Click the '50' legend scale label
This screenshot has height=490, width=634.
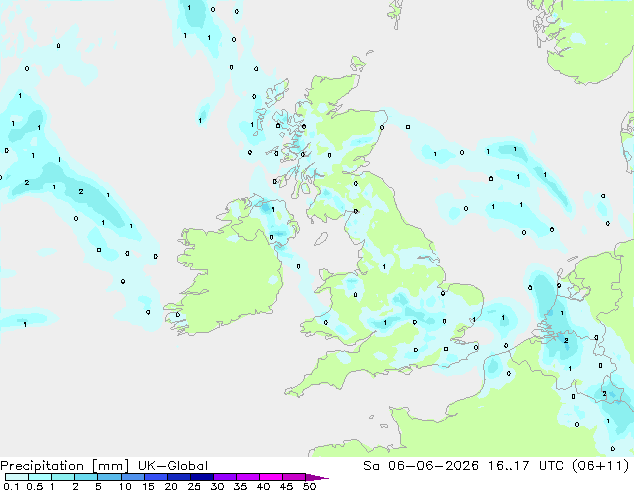click(309, 486)
